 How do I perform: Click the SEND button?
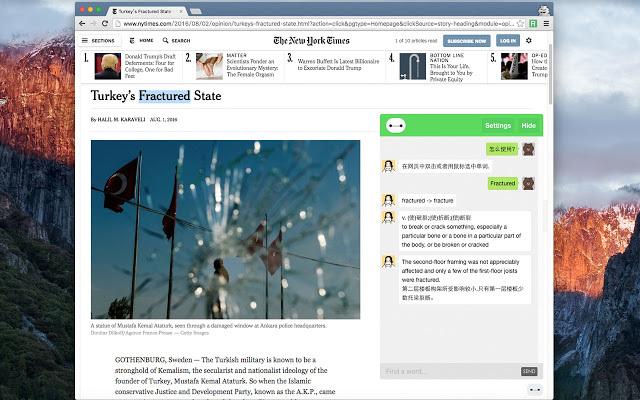[x=529, y=371]
